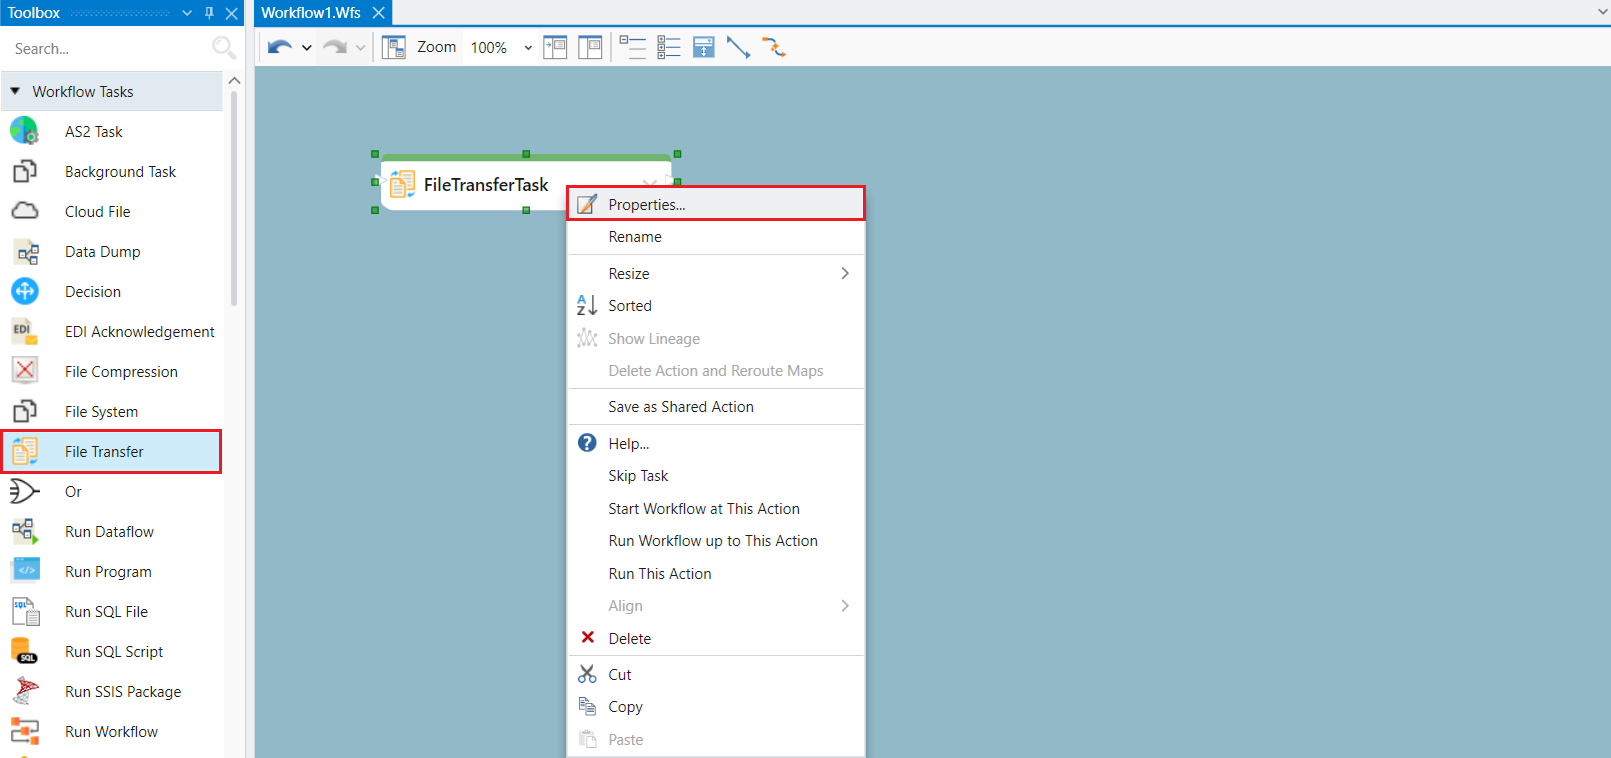The image size is (1611, 758).
Task: Pick the Decision task in Toolbox
Action: tap(93, 292)
